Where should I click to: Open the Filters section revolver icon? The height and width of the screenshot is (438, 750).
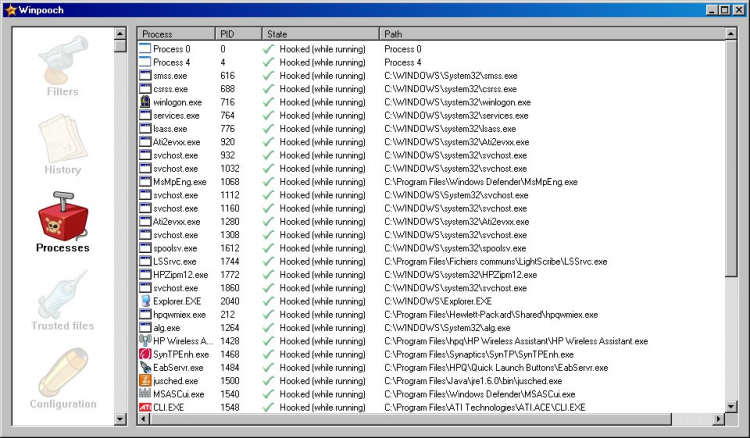(63, 59)
